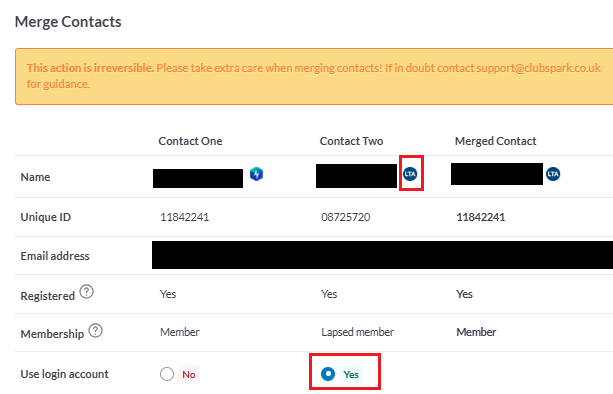Click the Lapsed member status of Contact Two
This screenshot has height=394, width=613.
click(357, 332)
